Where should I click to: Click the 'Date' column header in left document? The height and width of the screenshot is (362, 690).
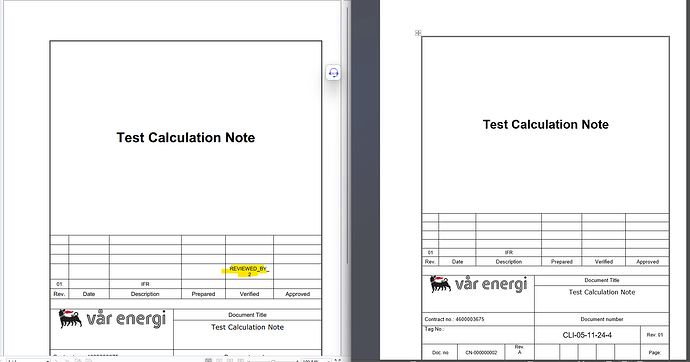(x=89, y=294)
